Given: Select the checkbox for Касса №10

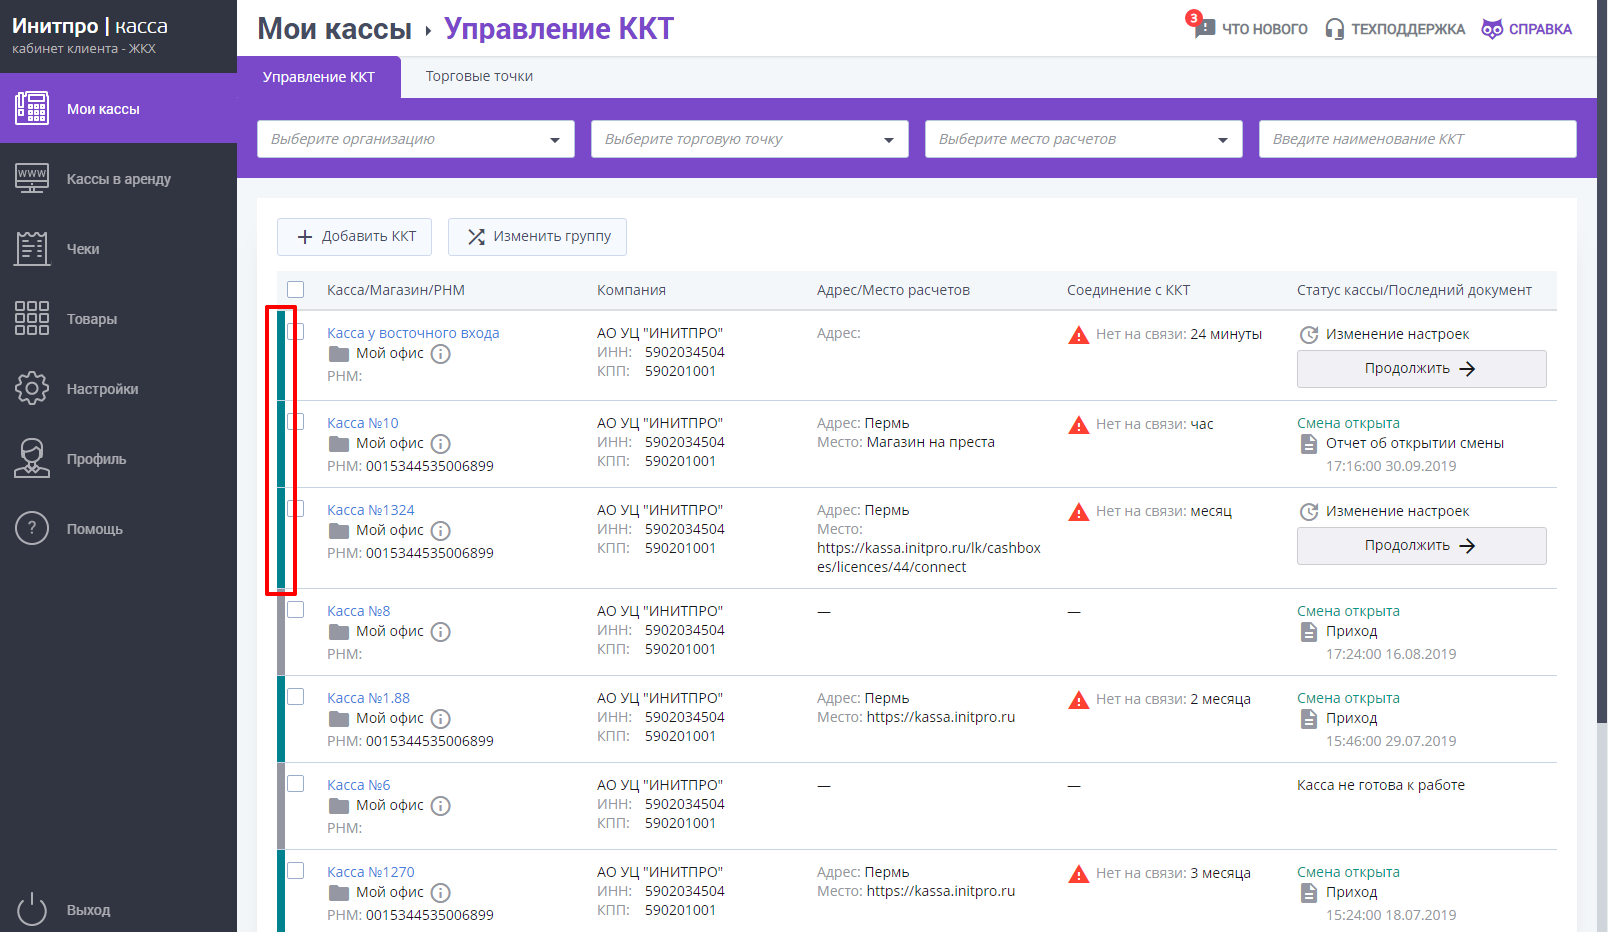Looking at the screenshot, I should [296, 422].
